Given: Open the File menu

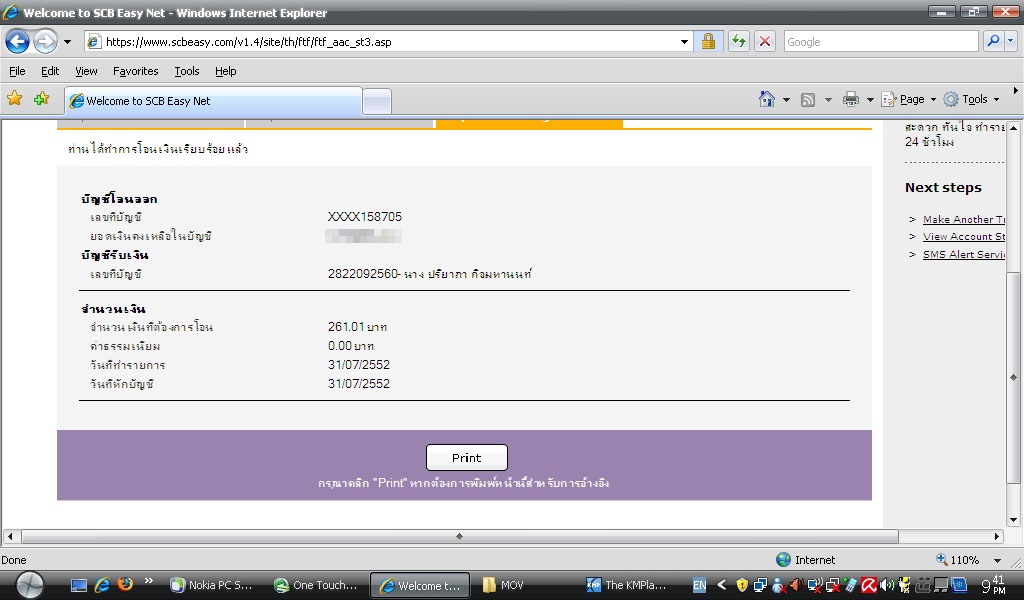Looking at the screenshot, I should click(17, 71).
